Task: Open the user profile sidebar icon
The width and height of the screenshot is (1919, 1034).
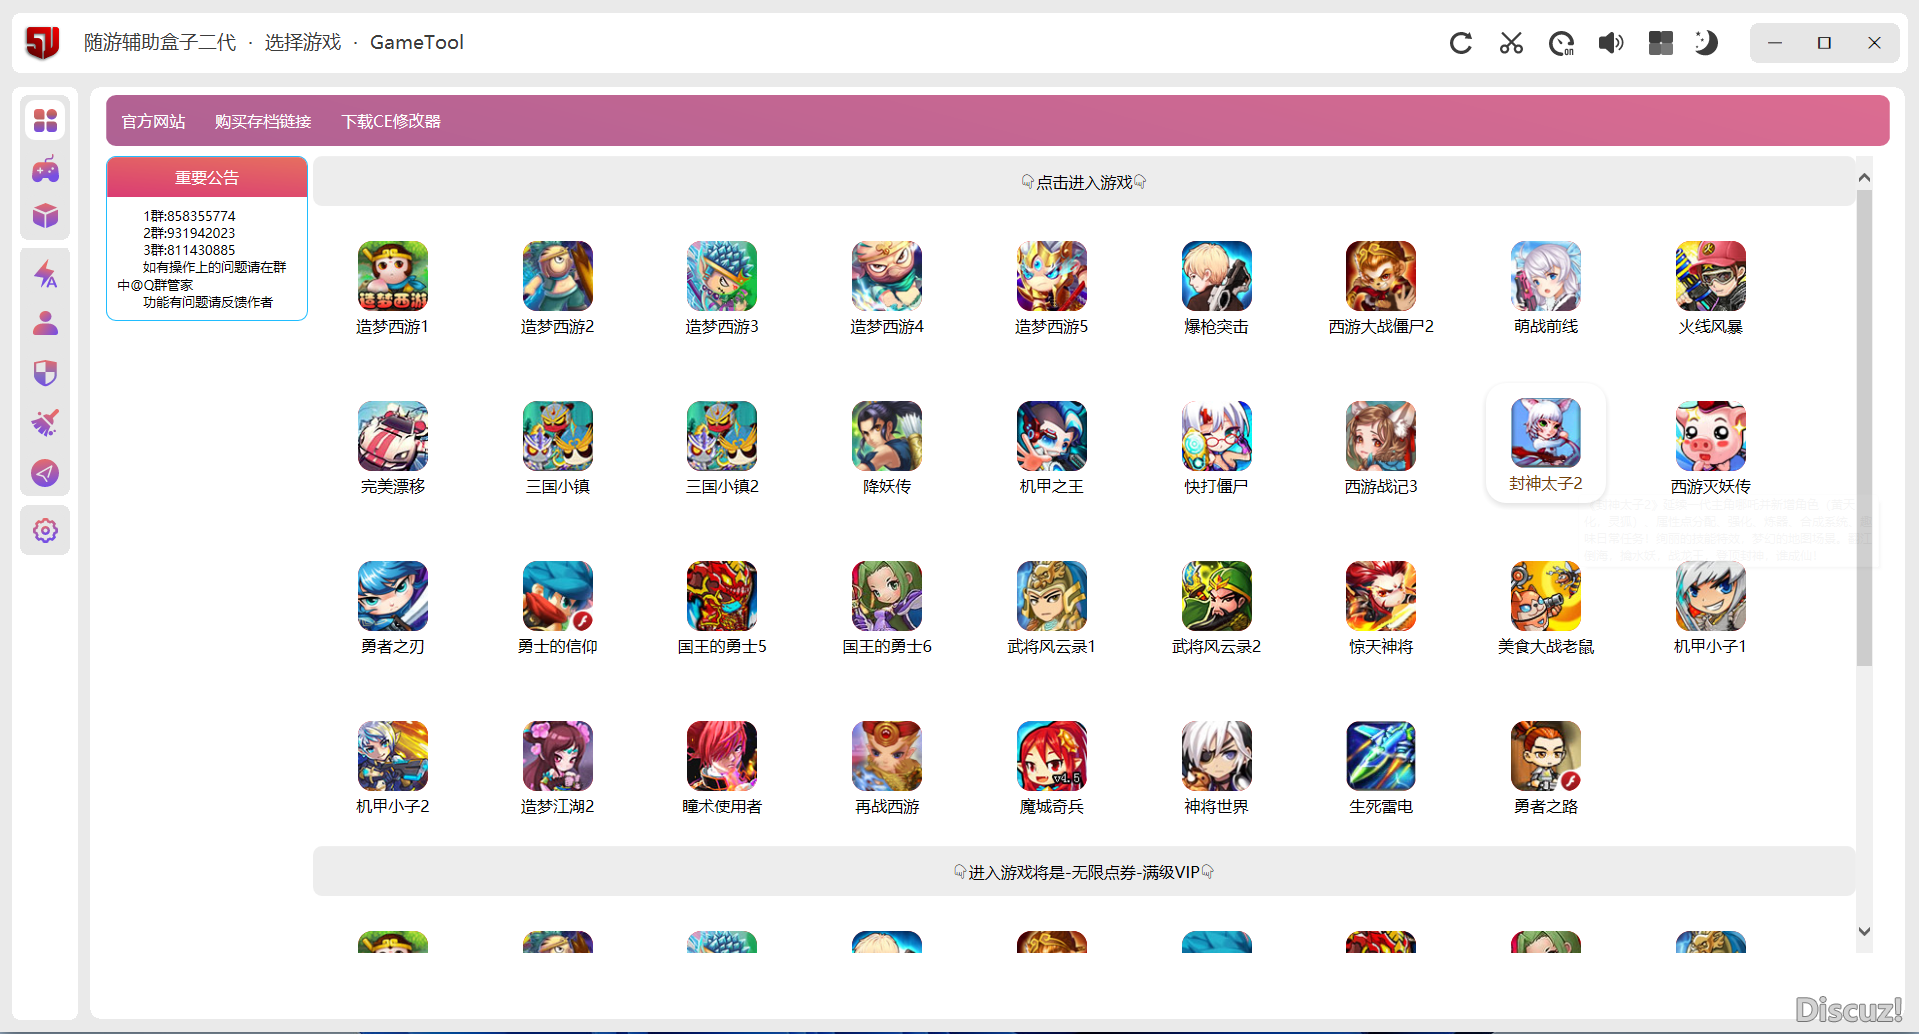Action: 45,323
